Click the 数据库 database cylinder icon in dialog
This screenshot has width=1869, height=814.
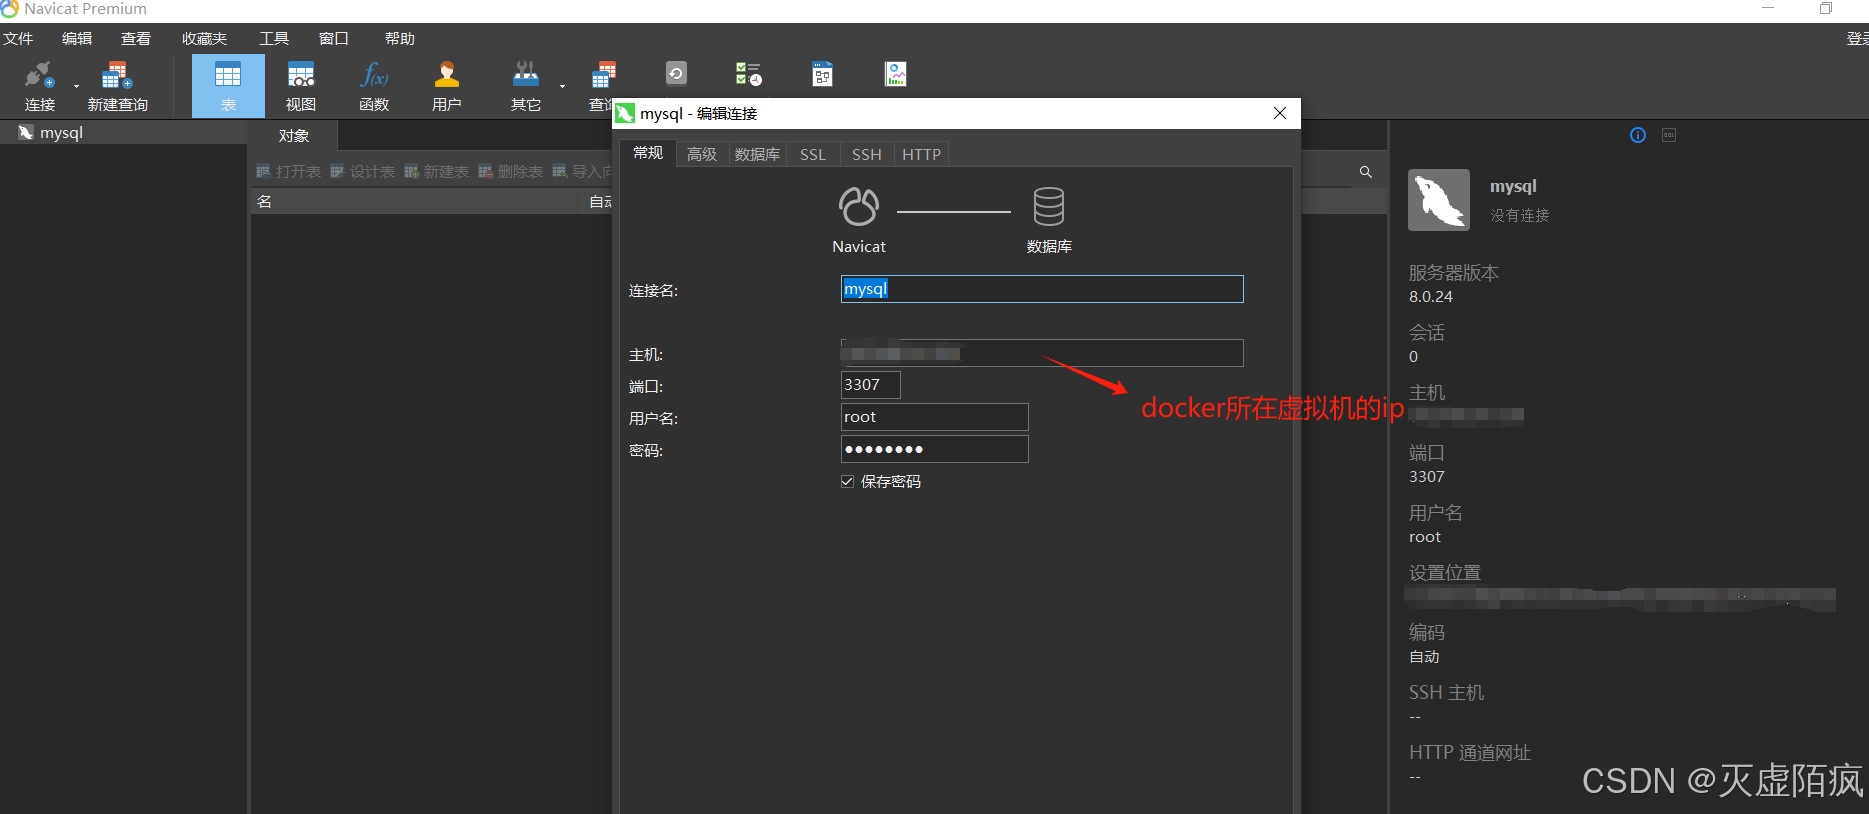[1049, 207]
